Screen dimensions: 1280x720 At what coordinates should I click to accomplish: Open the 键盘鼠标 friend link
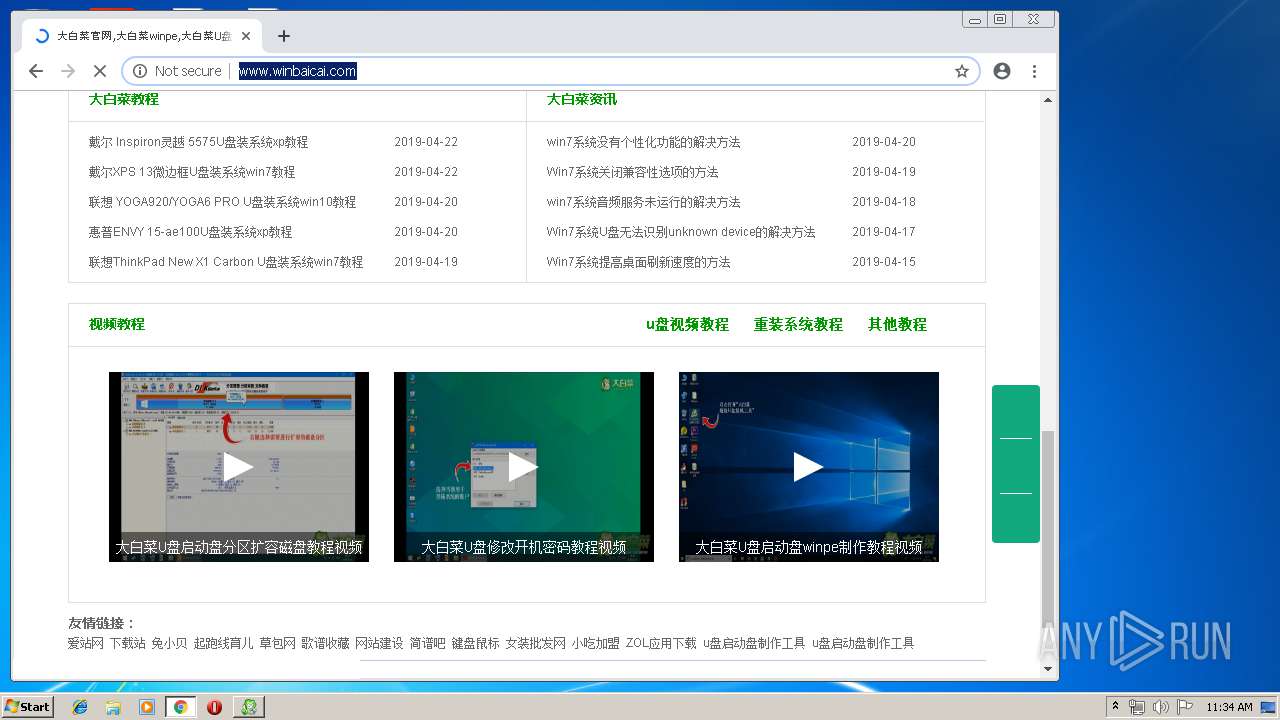click(475, 643)
